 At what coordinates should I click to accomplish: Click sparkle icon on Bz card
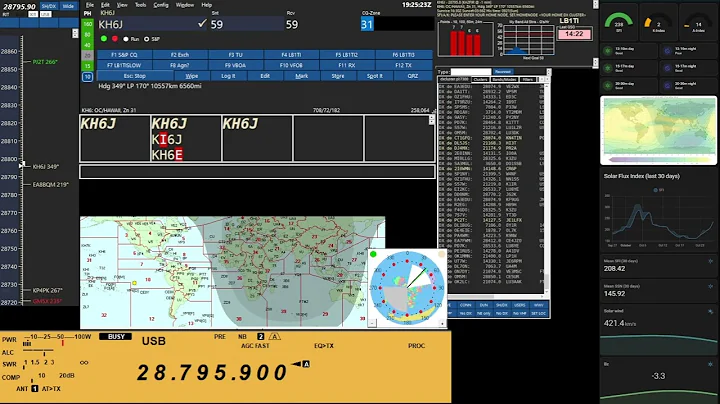(710, 365)
